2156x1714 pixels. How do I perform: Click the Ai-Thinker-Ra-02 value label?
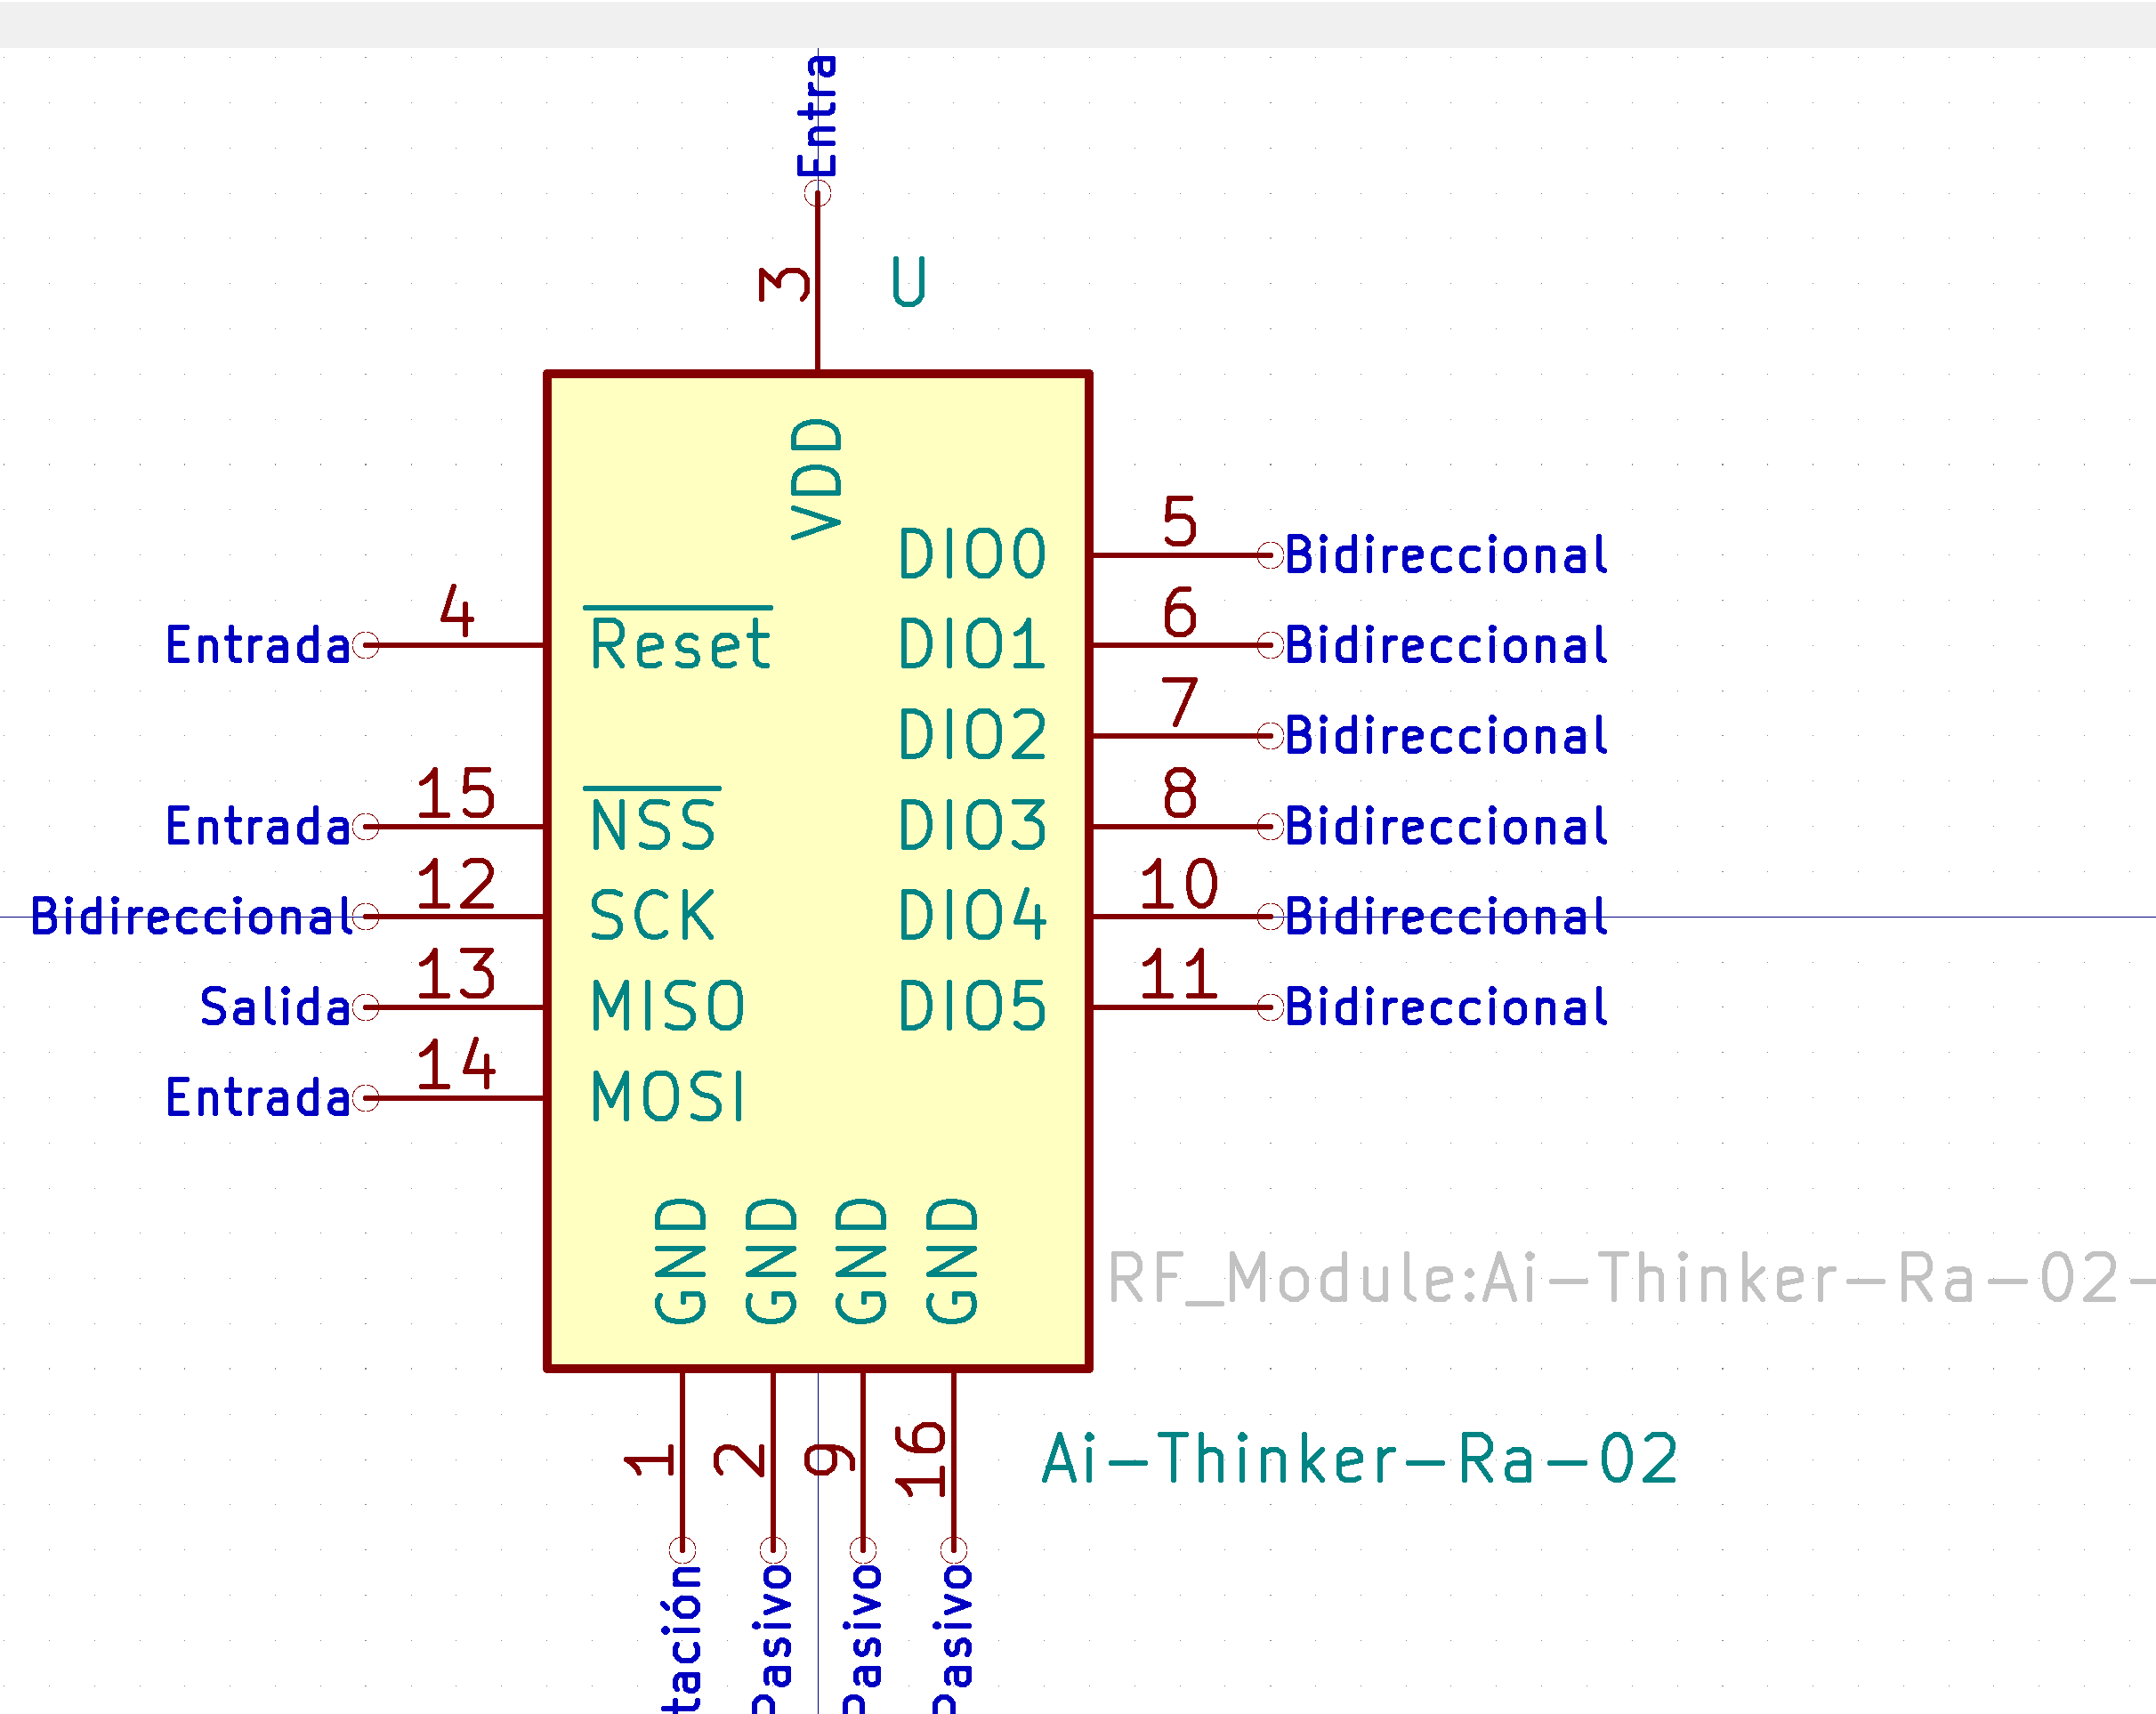[x=1359, y=1459]
